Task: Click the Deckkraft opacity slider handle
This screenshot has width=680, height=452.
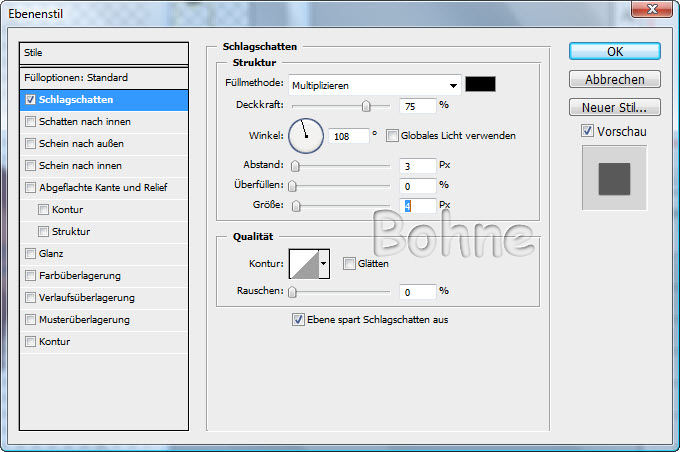Action: [366, 105]
